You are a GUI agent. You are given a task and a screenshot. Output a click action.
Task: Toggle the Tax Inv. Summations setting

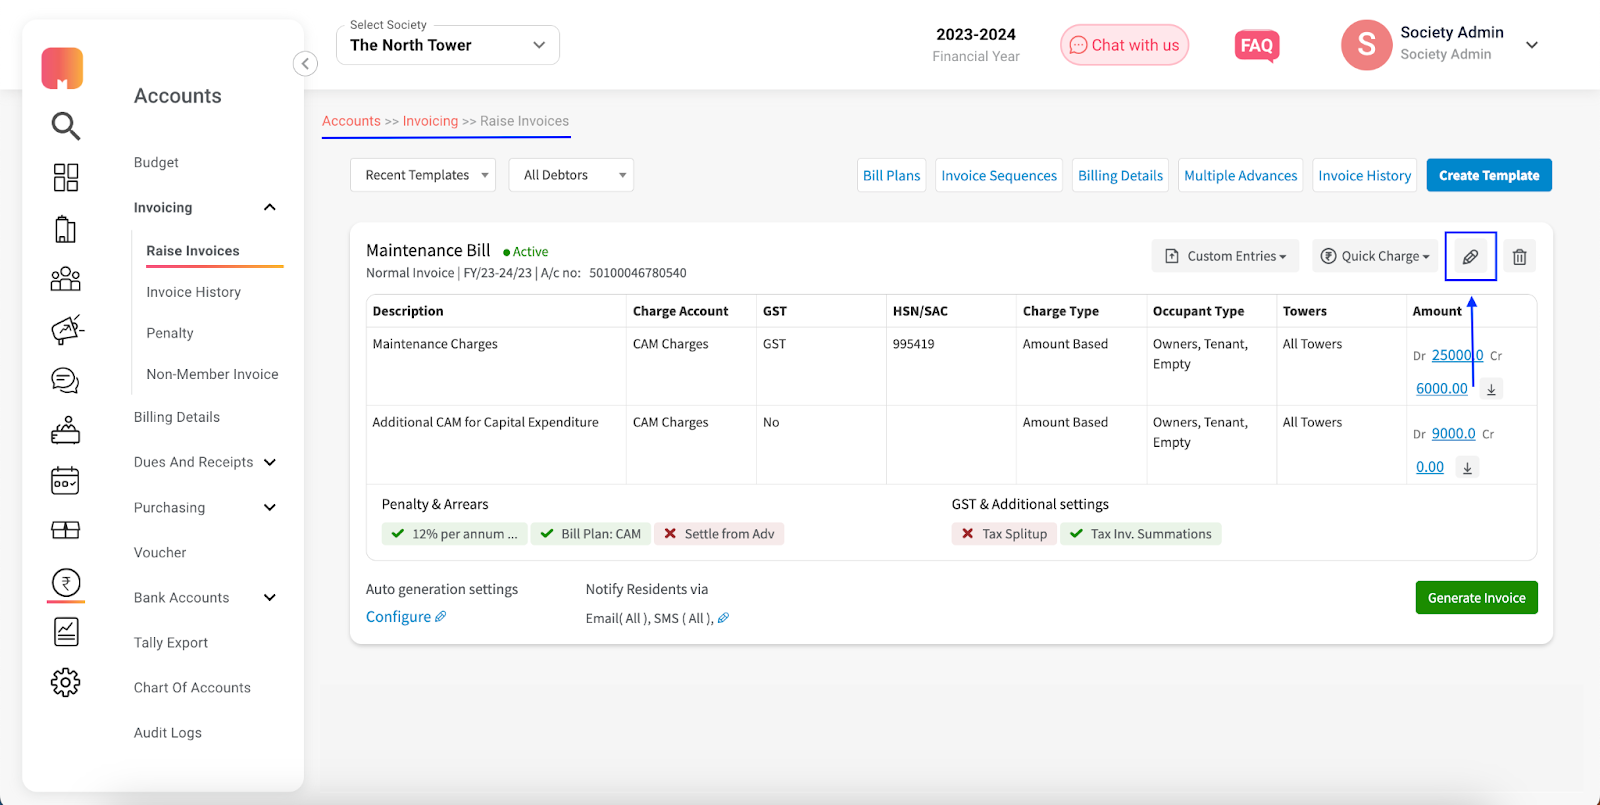click(1141, 534)
